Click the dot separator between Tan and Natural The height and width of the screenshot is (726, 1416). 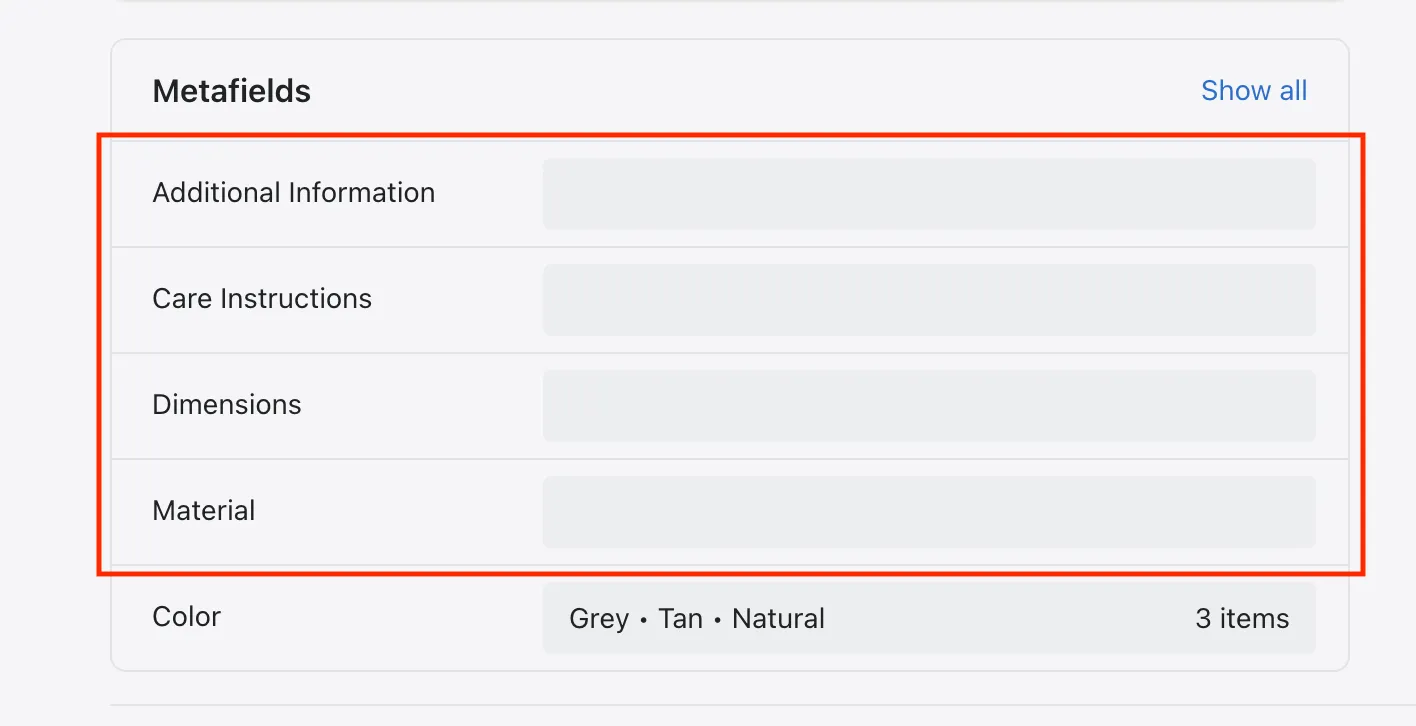point(717,621)
